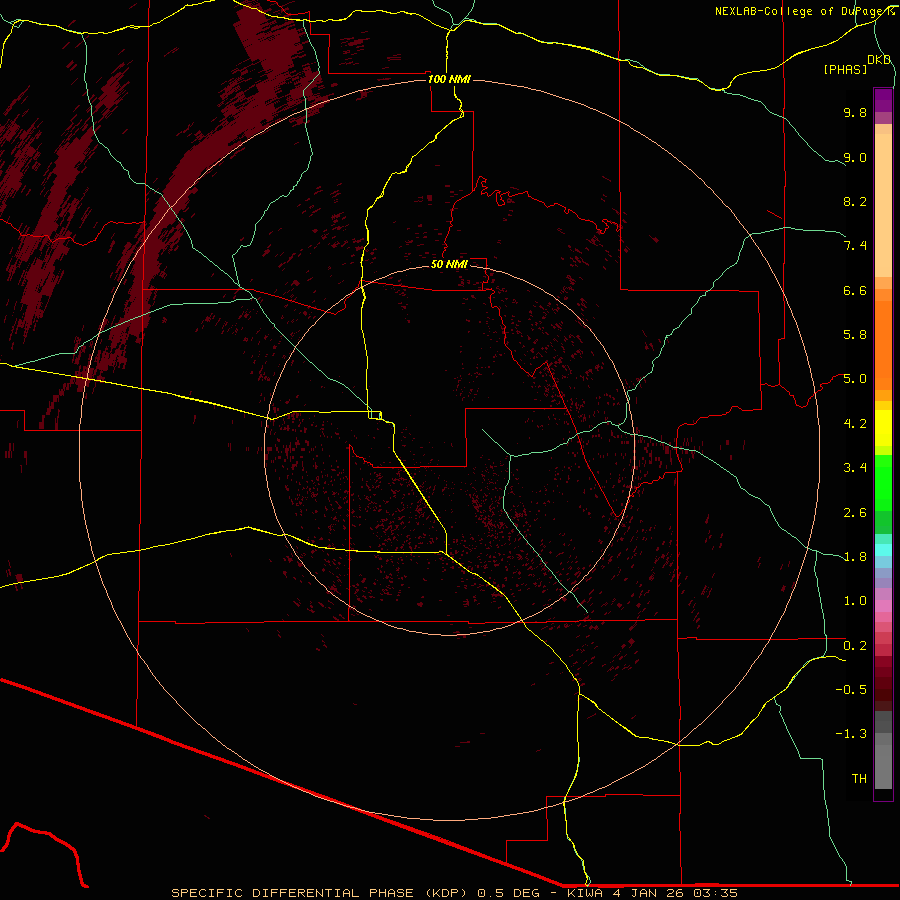The height and width of the screenshot is (900, 900).
Task: Click the 50 NMI range ring label
Action: pos(449,264)
